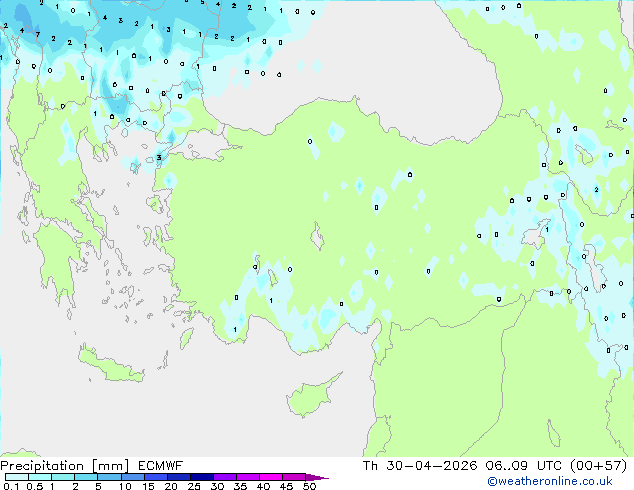Screen dimensions: 634x490
Task: Click the island of Crete on the map
Action: (111, 364)
